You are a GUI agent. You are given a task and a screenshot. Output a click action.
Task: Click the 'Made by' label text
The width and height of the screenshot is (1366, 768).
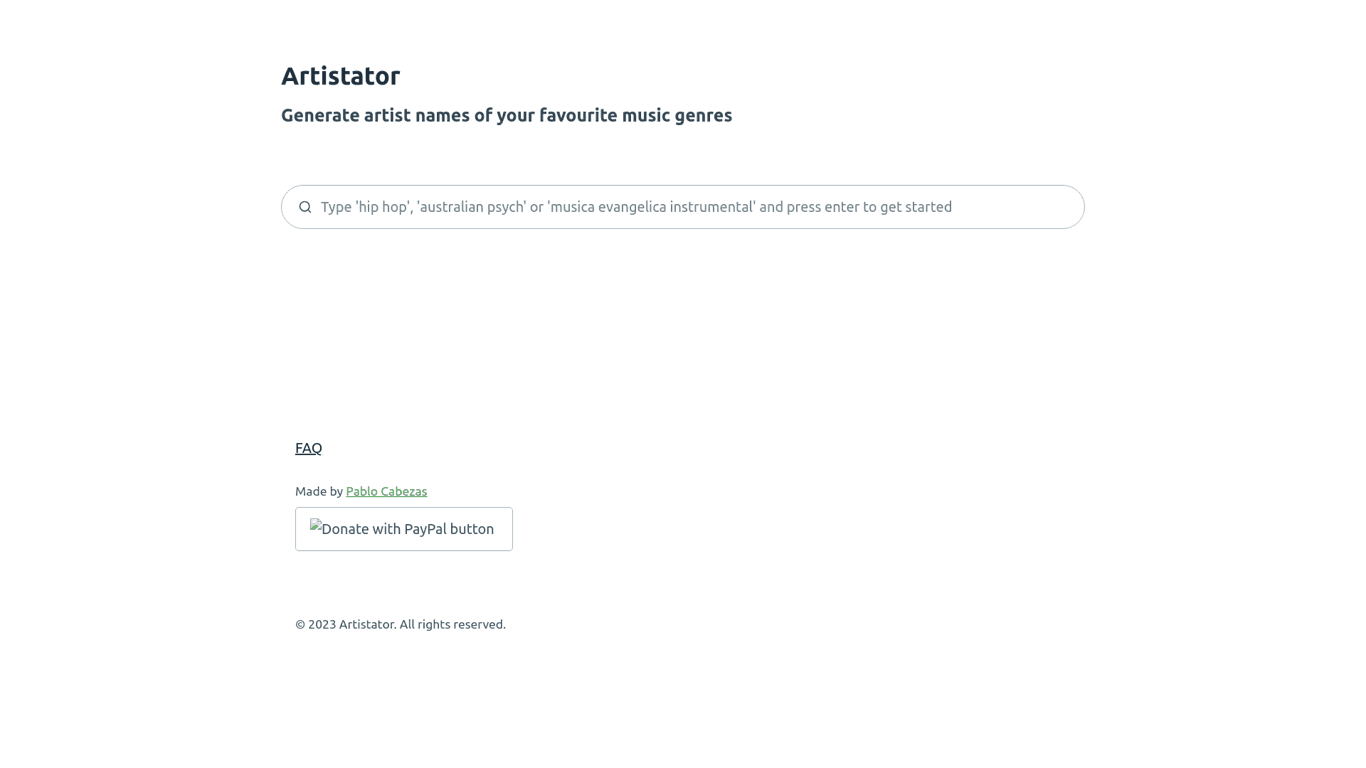click(318, 491)
